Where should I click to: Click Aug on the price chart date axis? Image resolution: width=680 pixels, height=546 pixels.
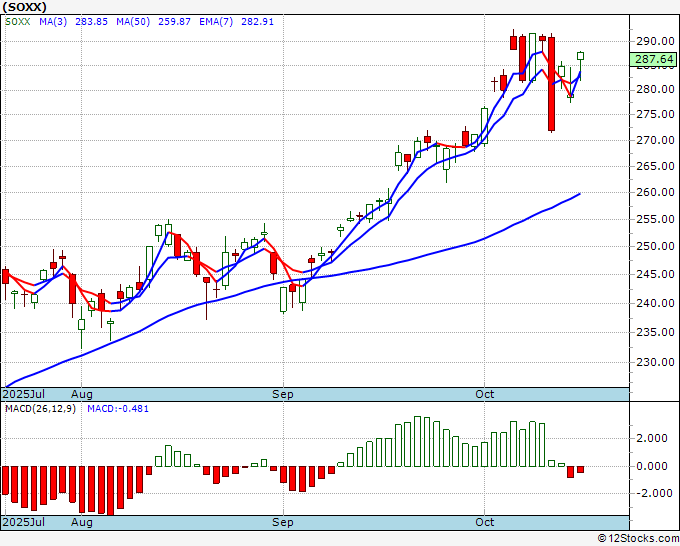(x=82, y=395)
